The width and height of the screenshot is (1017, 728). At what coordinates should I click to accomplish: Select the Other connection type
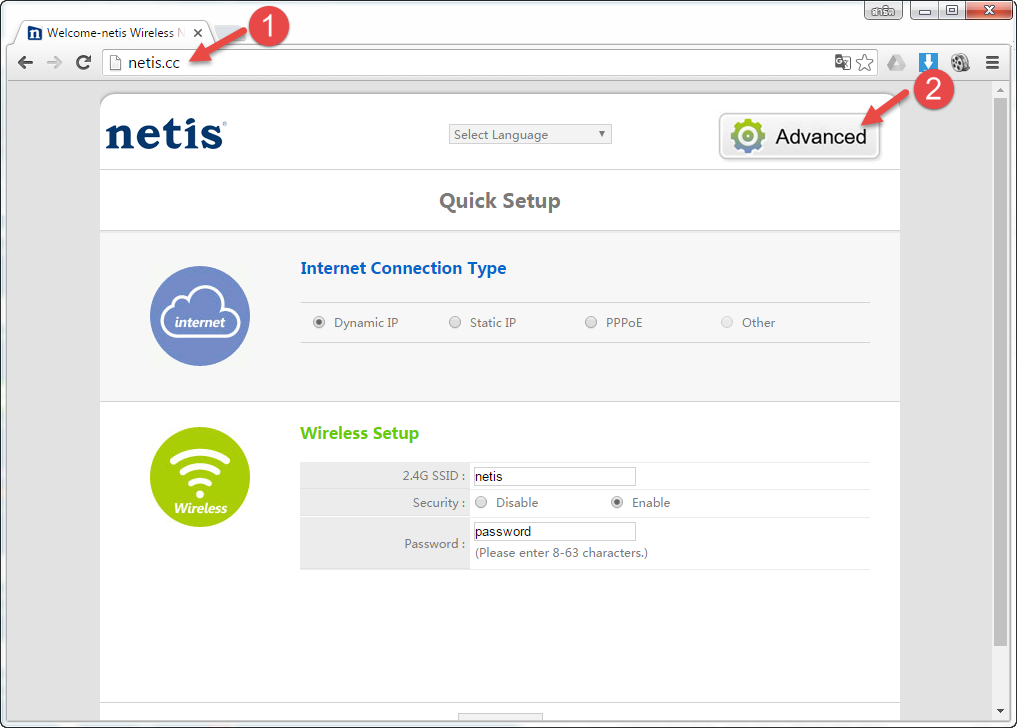pos(727,322)
